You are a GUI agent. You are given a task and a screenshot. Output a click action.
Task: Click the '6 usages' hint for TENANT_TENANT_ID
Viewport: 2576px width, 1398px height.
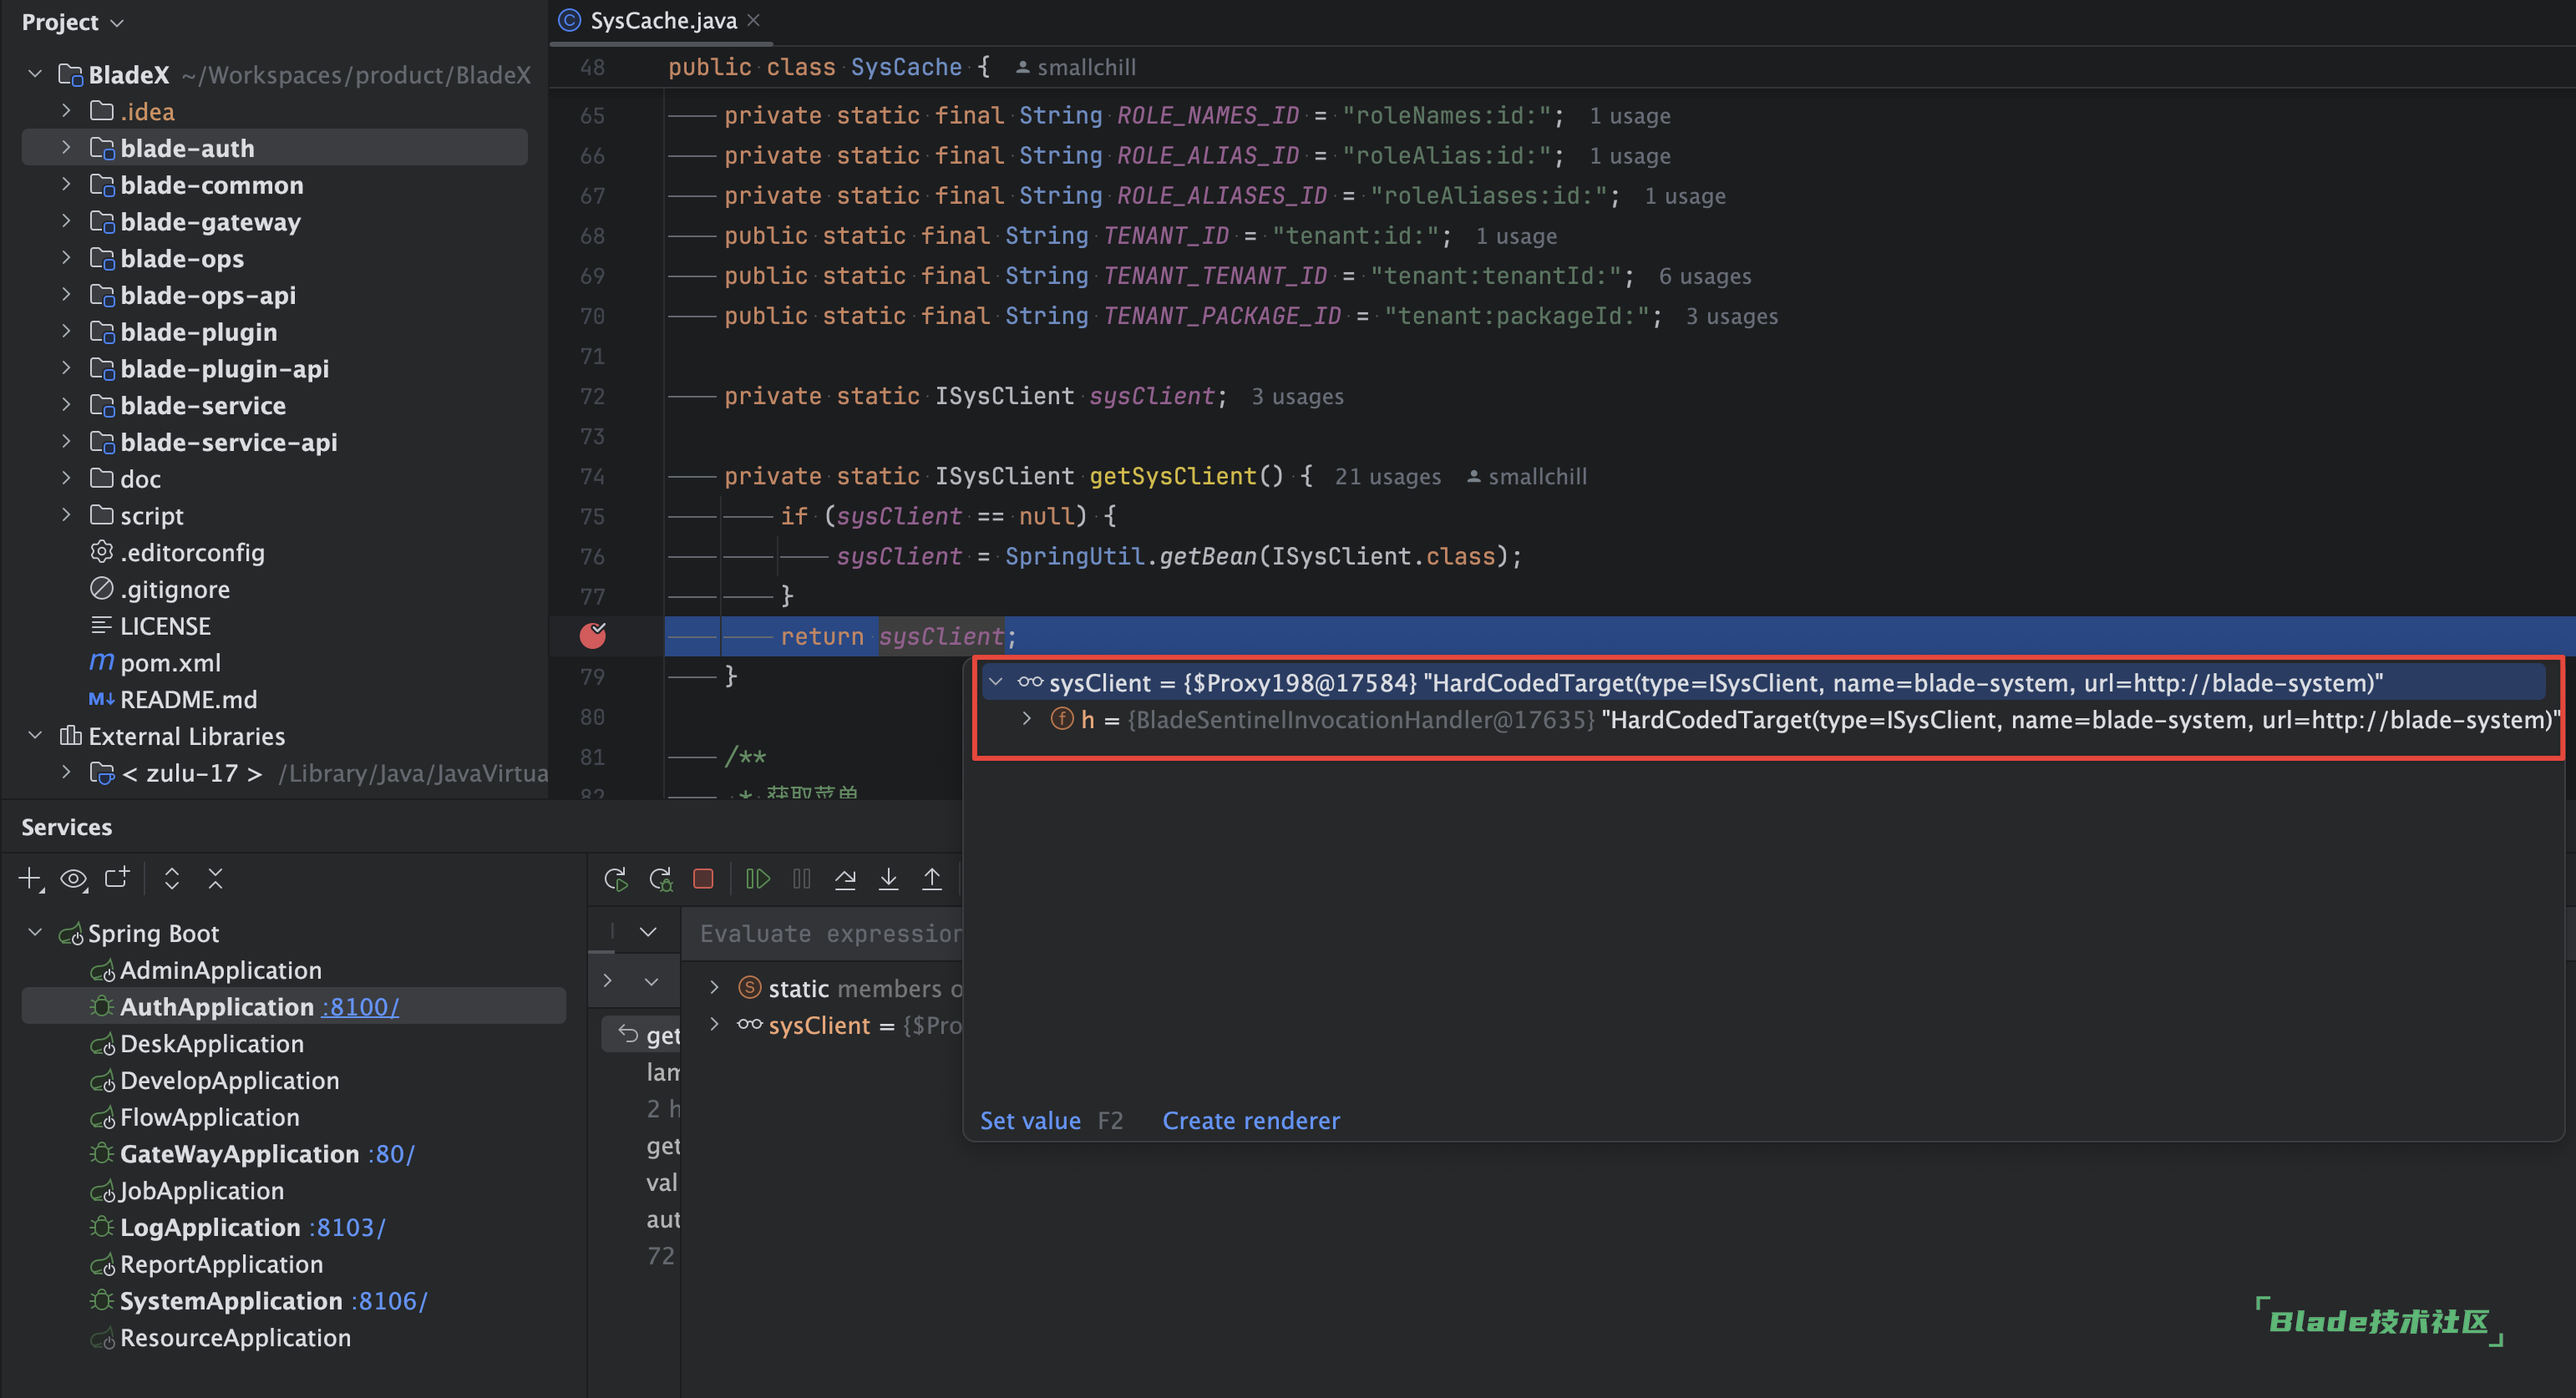tap(1705, 276)
